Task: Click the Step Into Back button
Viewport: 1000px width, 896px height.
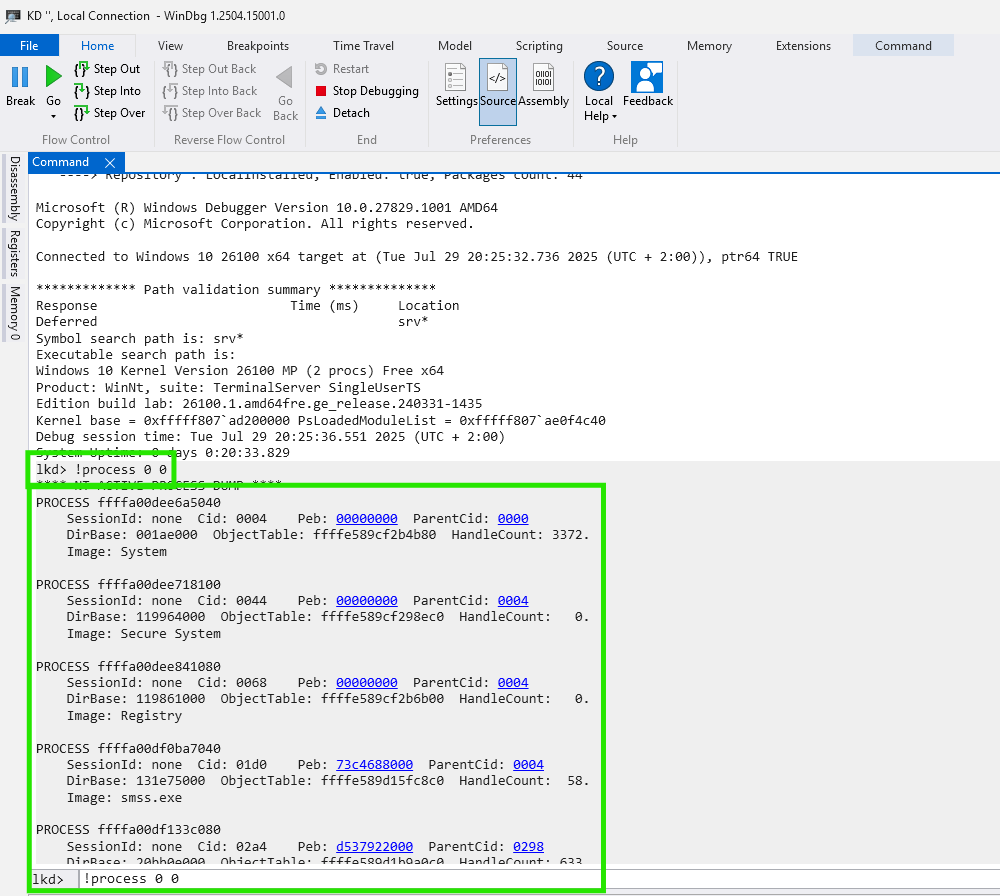Action: [x=210, y=91]
